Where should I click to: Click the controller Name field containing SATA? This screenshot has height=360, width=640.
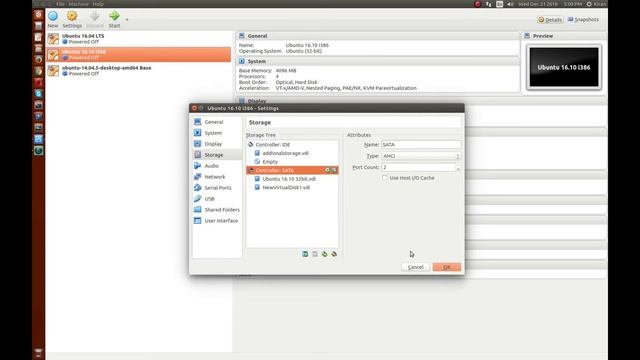421,144
